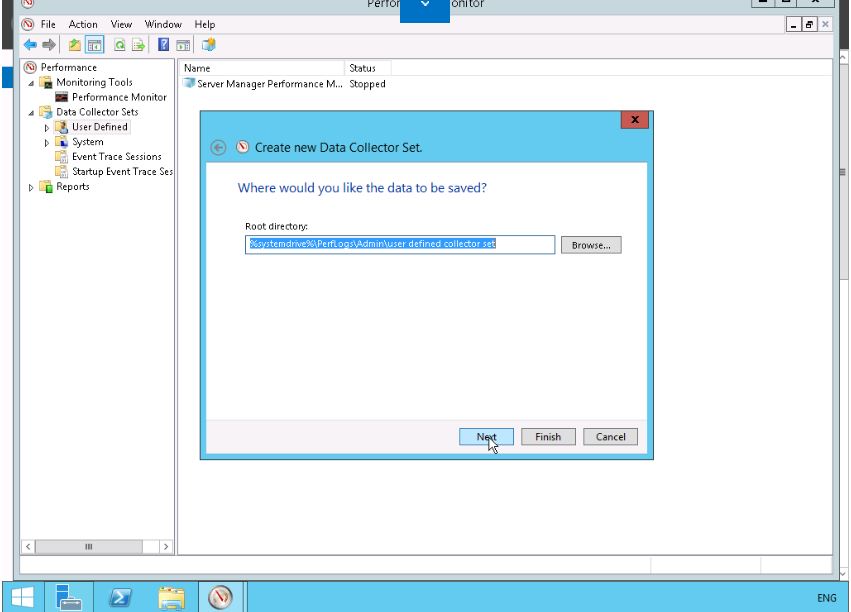The image size is (851, 612).
Task: Select Monitoring Tools in the tree
Action: pos(94,82)
